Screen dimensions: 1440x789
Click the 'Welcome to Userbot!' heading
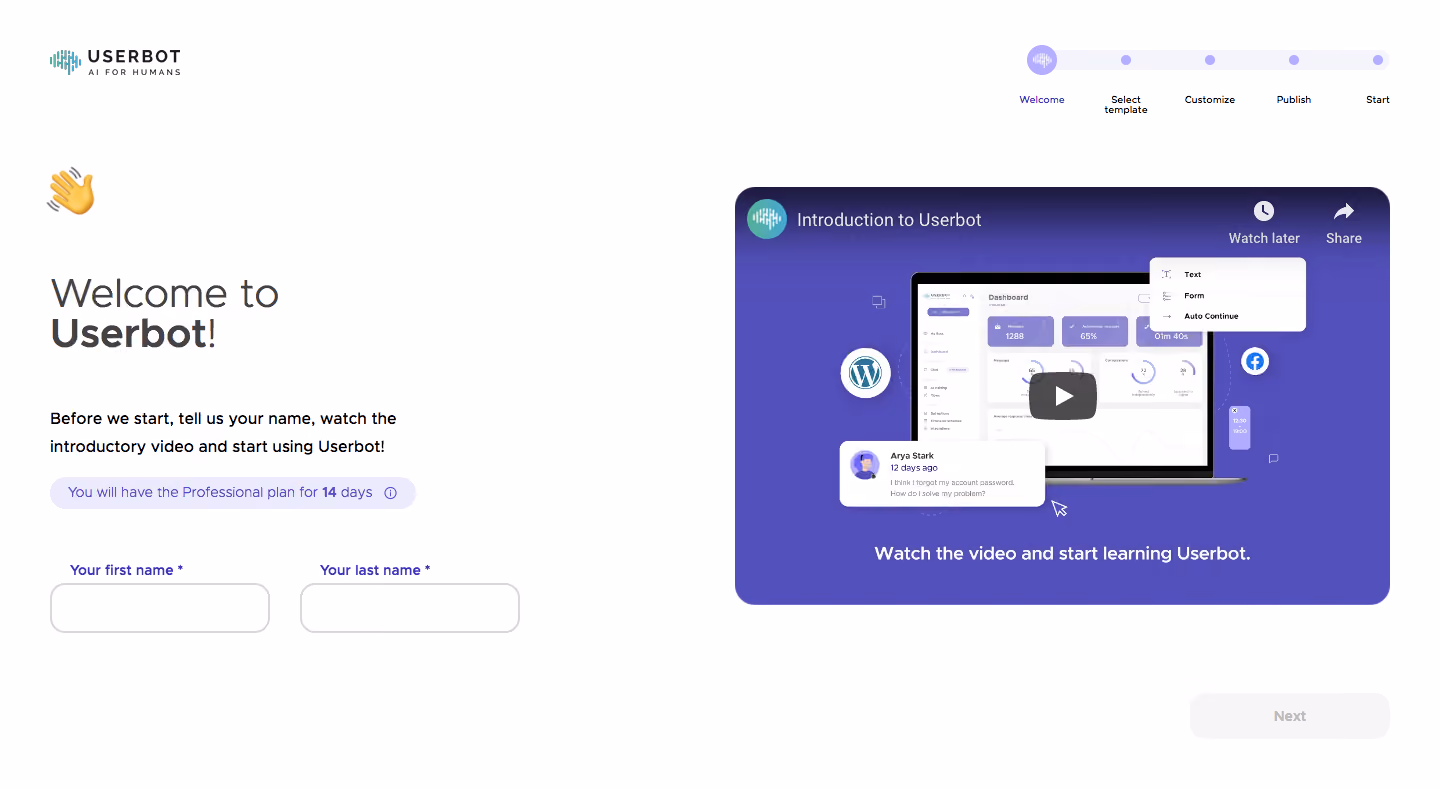pyautogui.click(x=165, y=313)
